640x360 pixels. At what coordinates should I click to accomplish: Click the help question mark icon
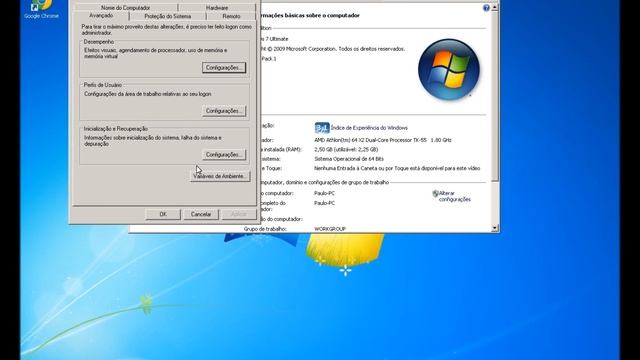[x=486, y=8]
